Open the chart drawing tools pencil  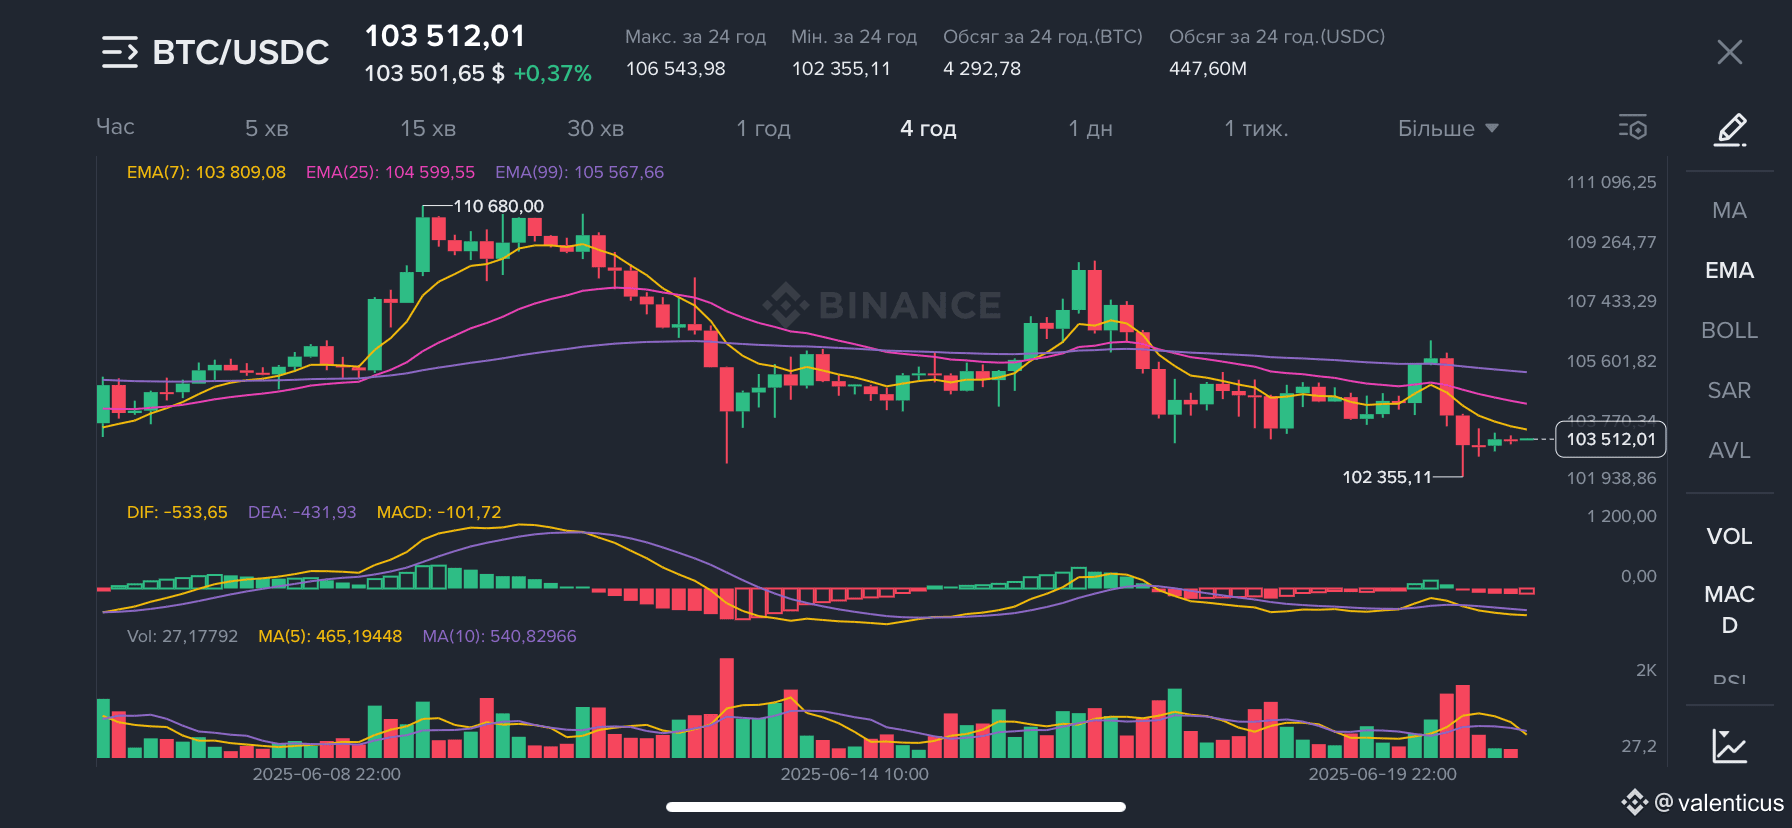[x=1730, y=129]
